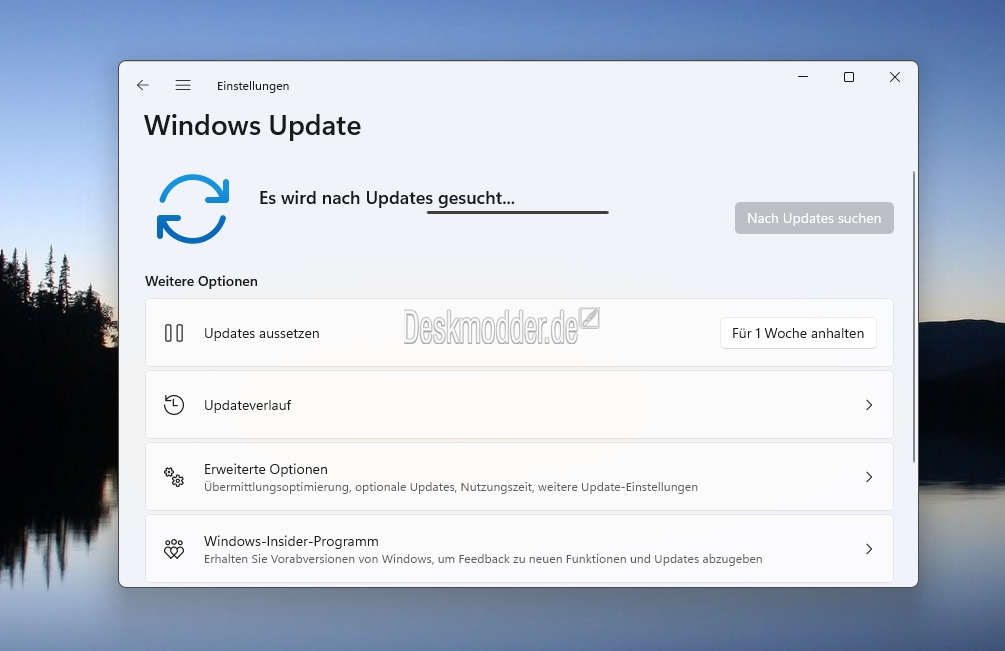Minimize the Einstellungen window
1005x651 pixels.
coord(802,77)
